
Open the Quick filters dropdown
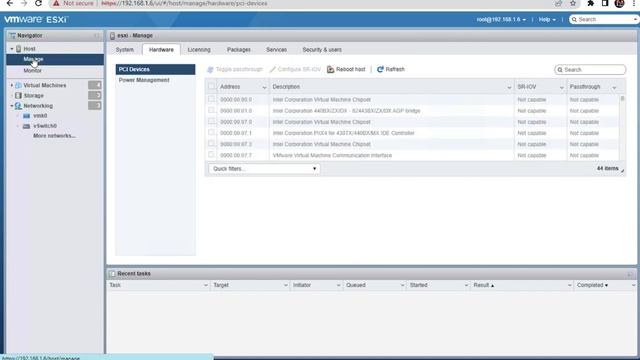click(264, 169)
